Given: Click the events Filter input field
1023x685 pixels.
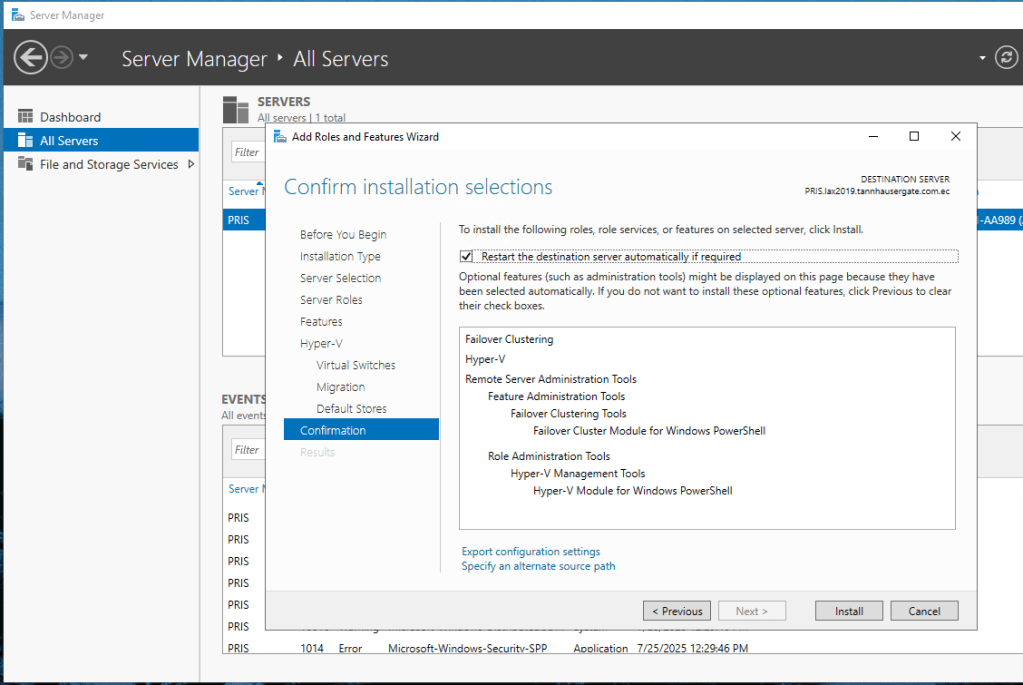Looking at the screenshot, I should [x=247, y=450].
